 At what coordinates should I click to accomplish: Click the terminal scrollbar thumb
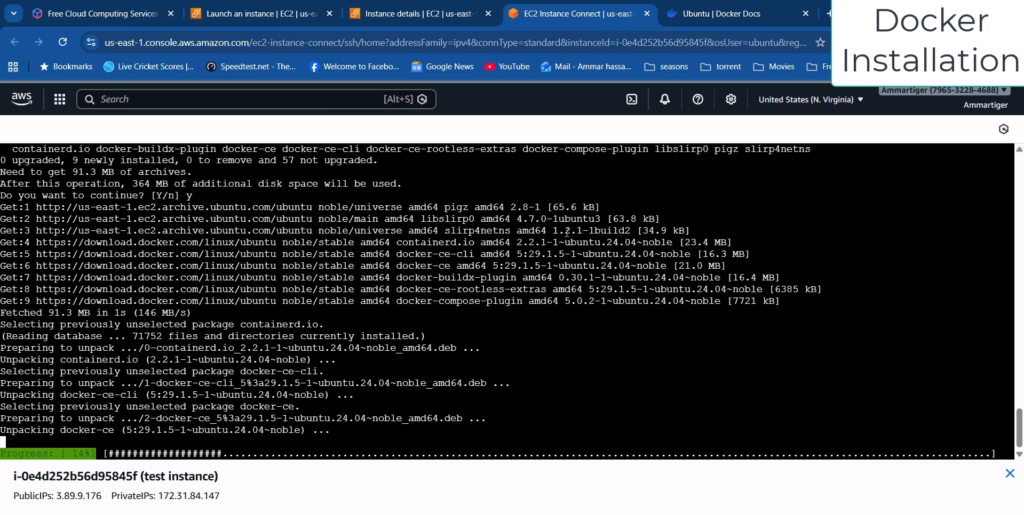pos(1019,428)
